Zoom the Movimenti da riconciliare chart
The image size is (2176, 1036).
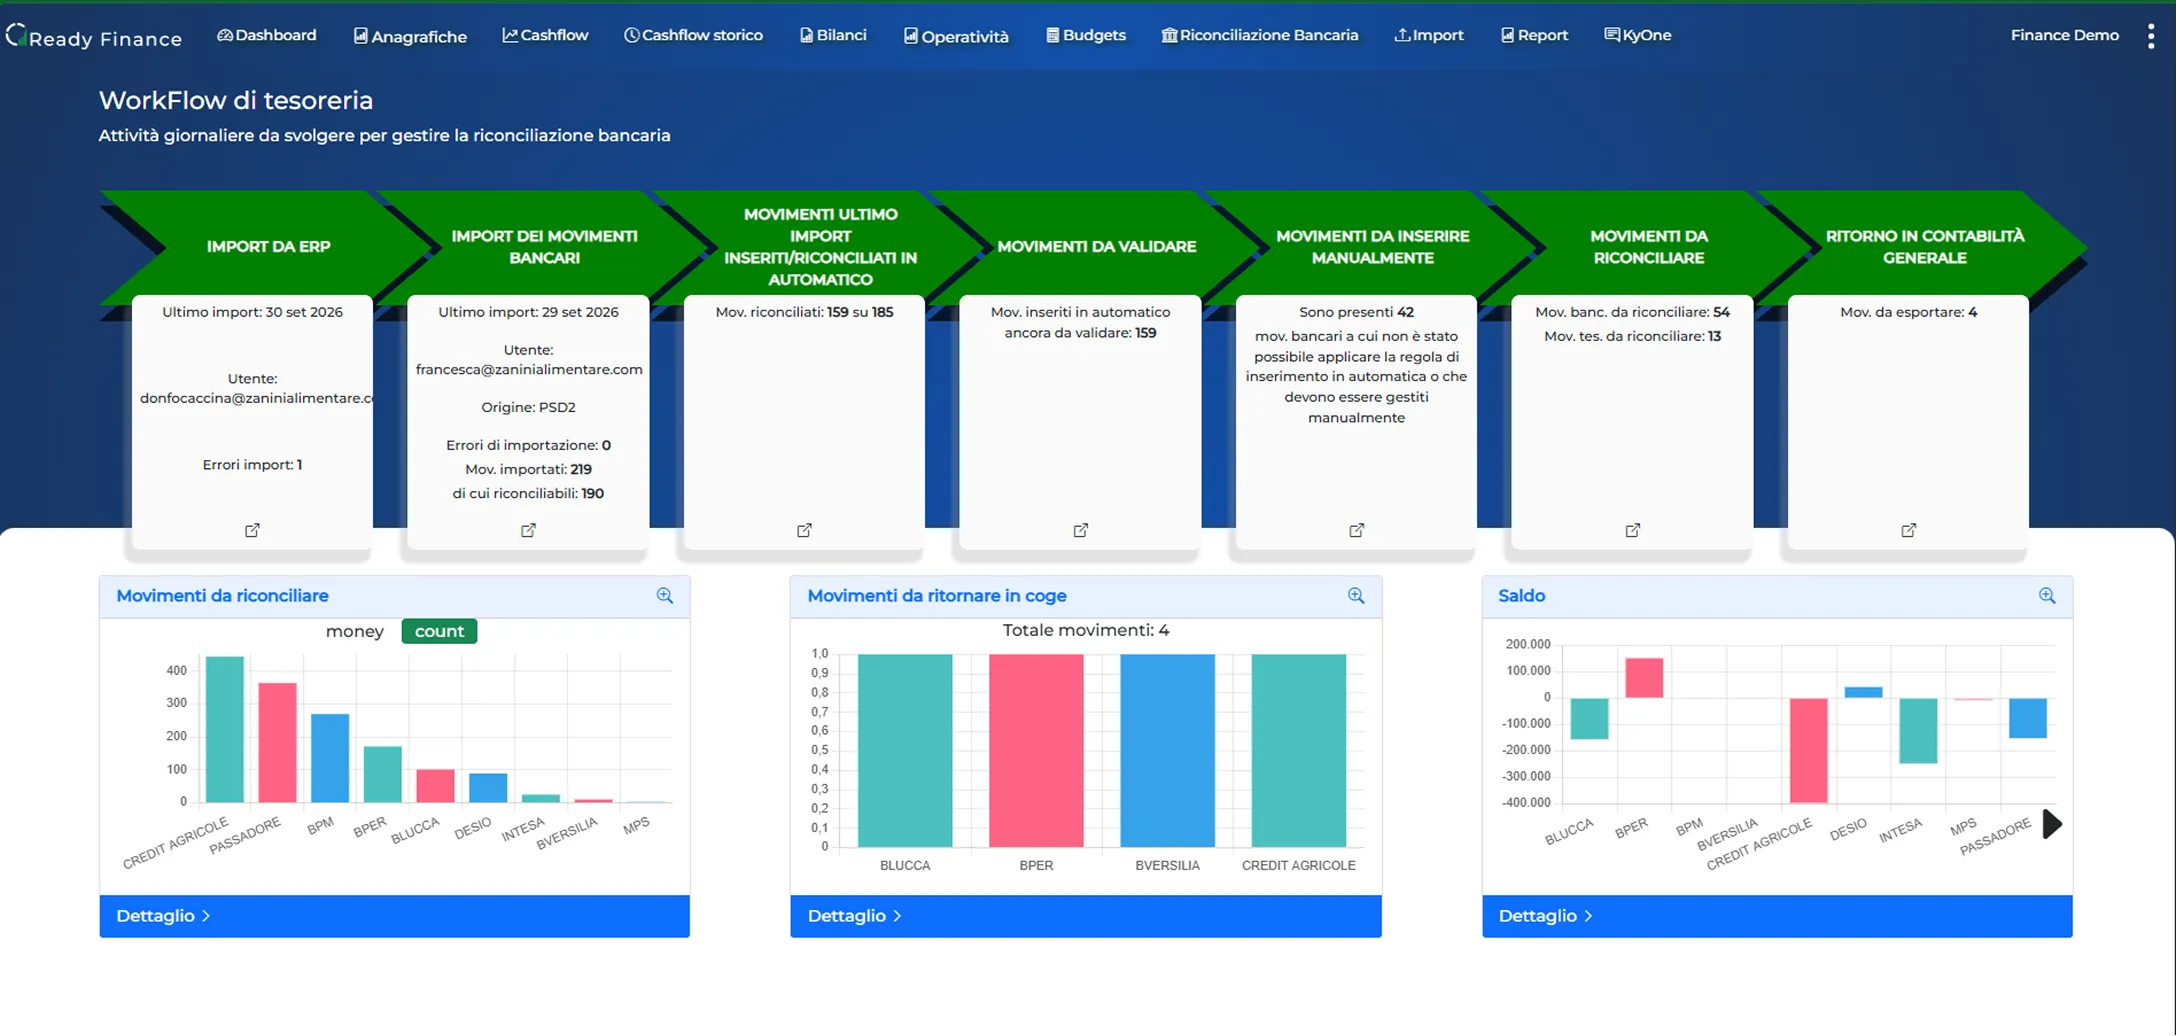[x=664, y=596]
